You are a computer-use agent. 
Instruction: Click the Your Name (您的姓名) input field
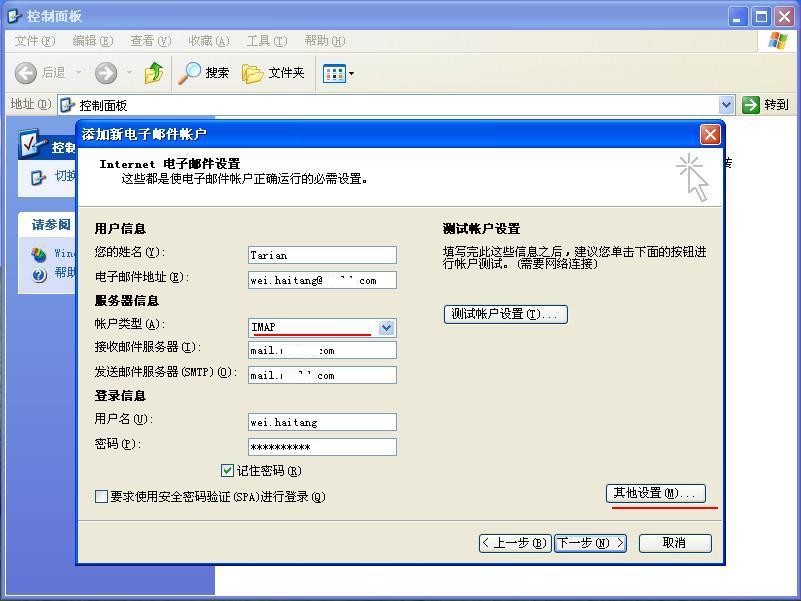tap(322, 255)
